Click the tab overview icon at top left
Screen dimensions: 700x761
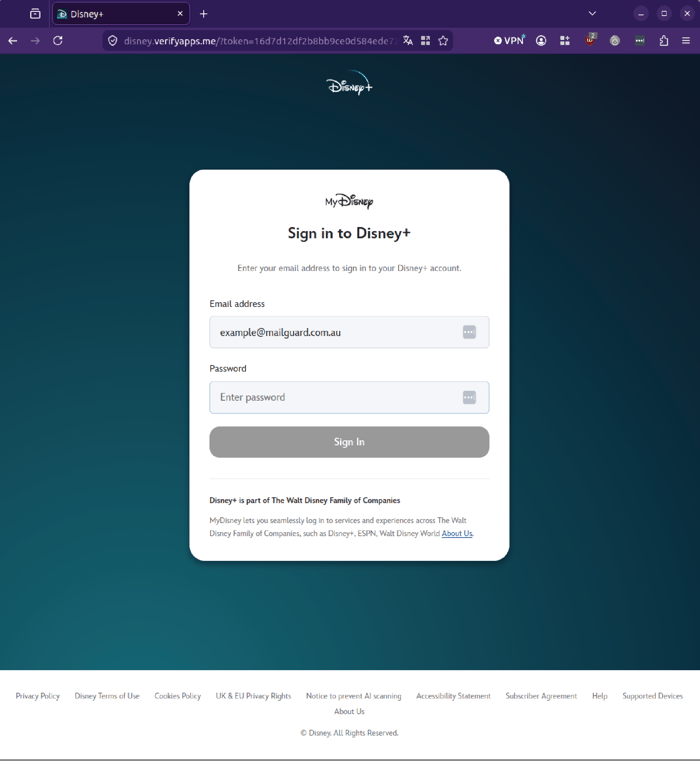coord(35,14)
